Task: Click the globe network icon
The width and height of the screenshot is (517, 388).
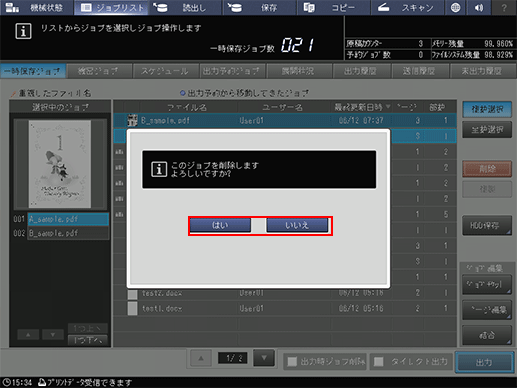Action: point(455,8)
